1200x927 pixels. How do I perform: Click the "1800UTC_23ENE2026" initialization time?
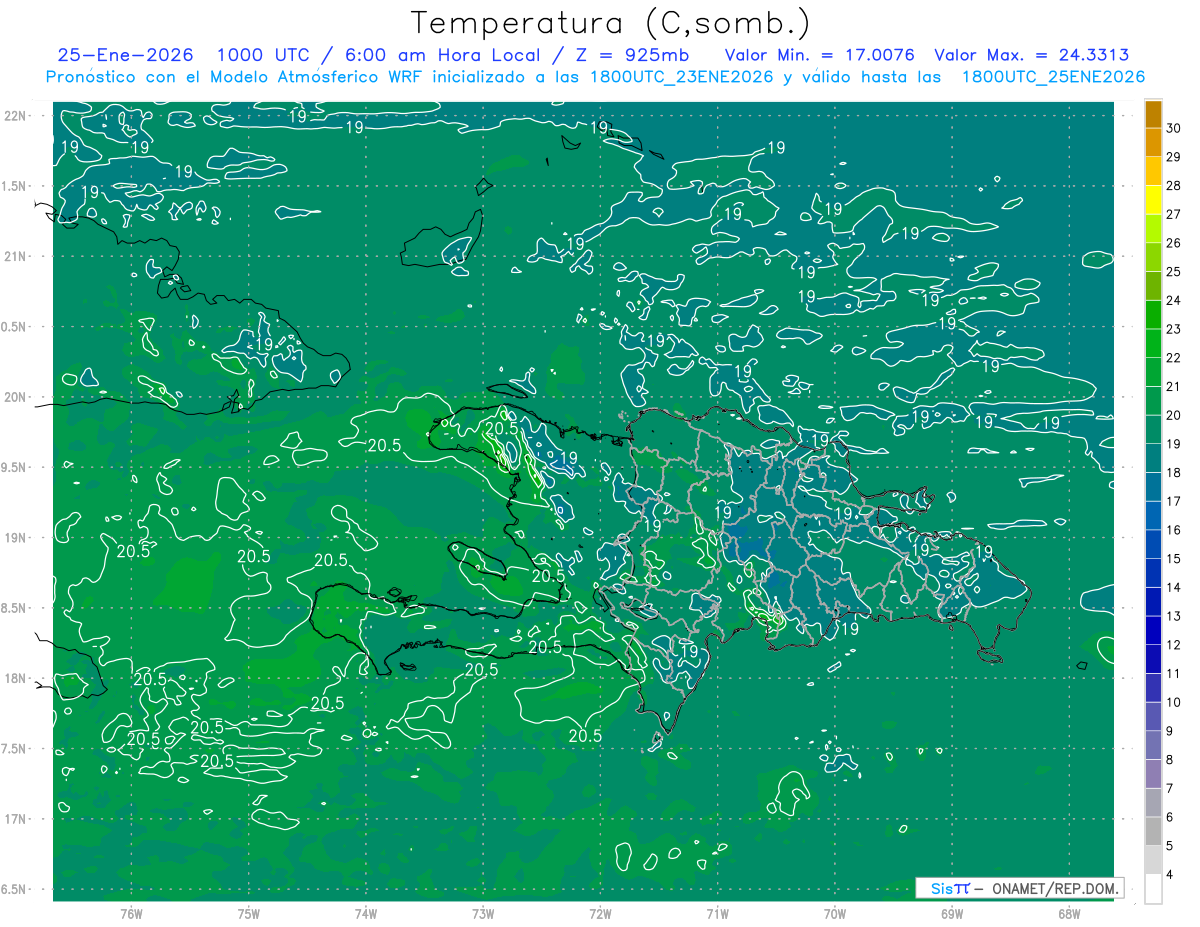[680, 77]
